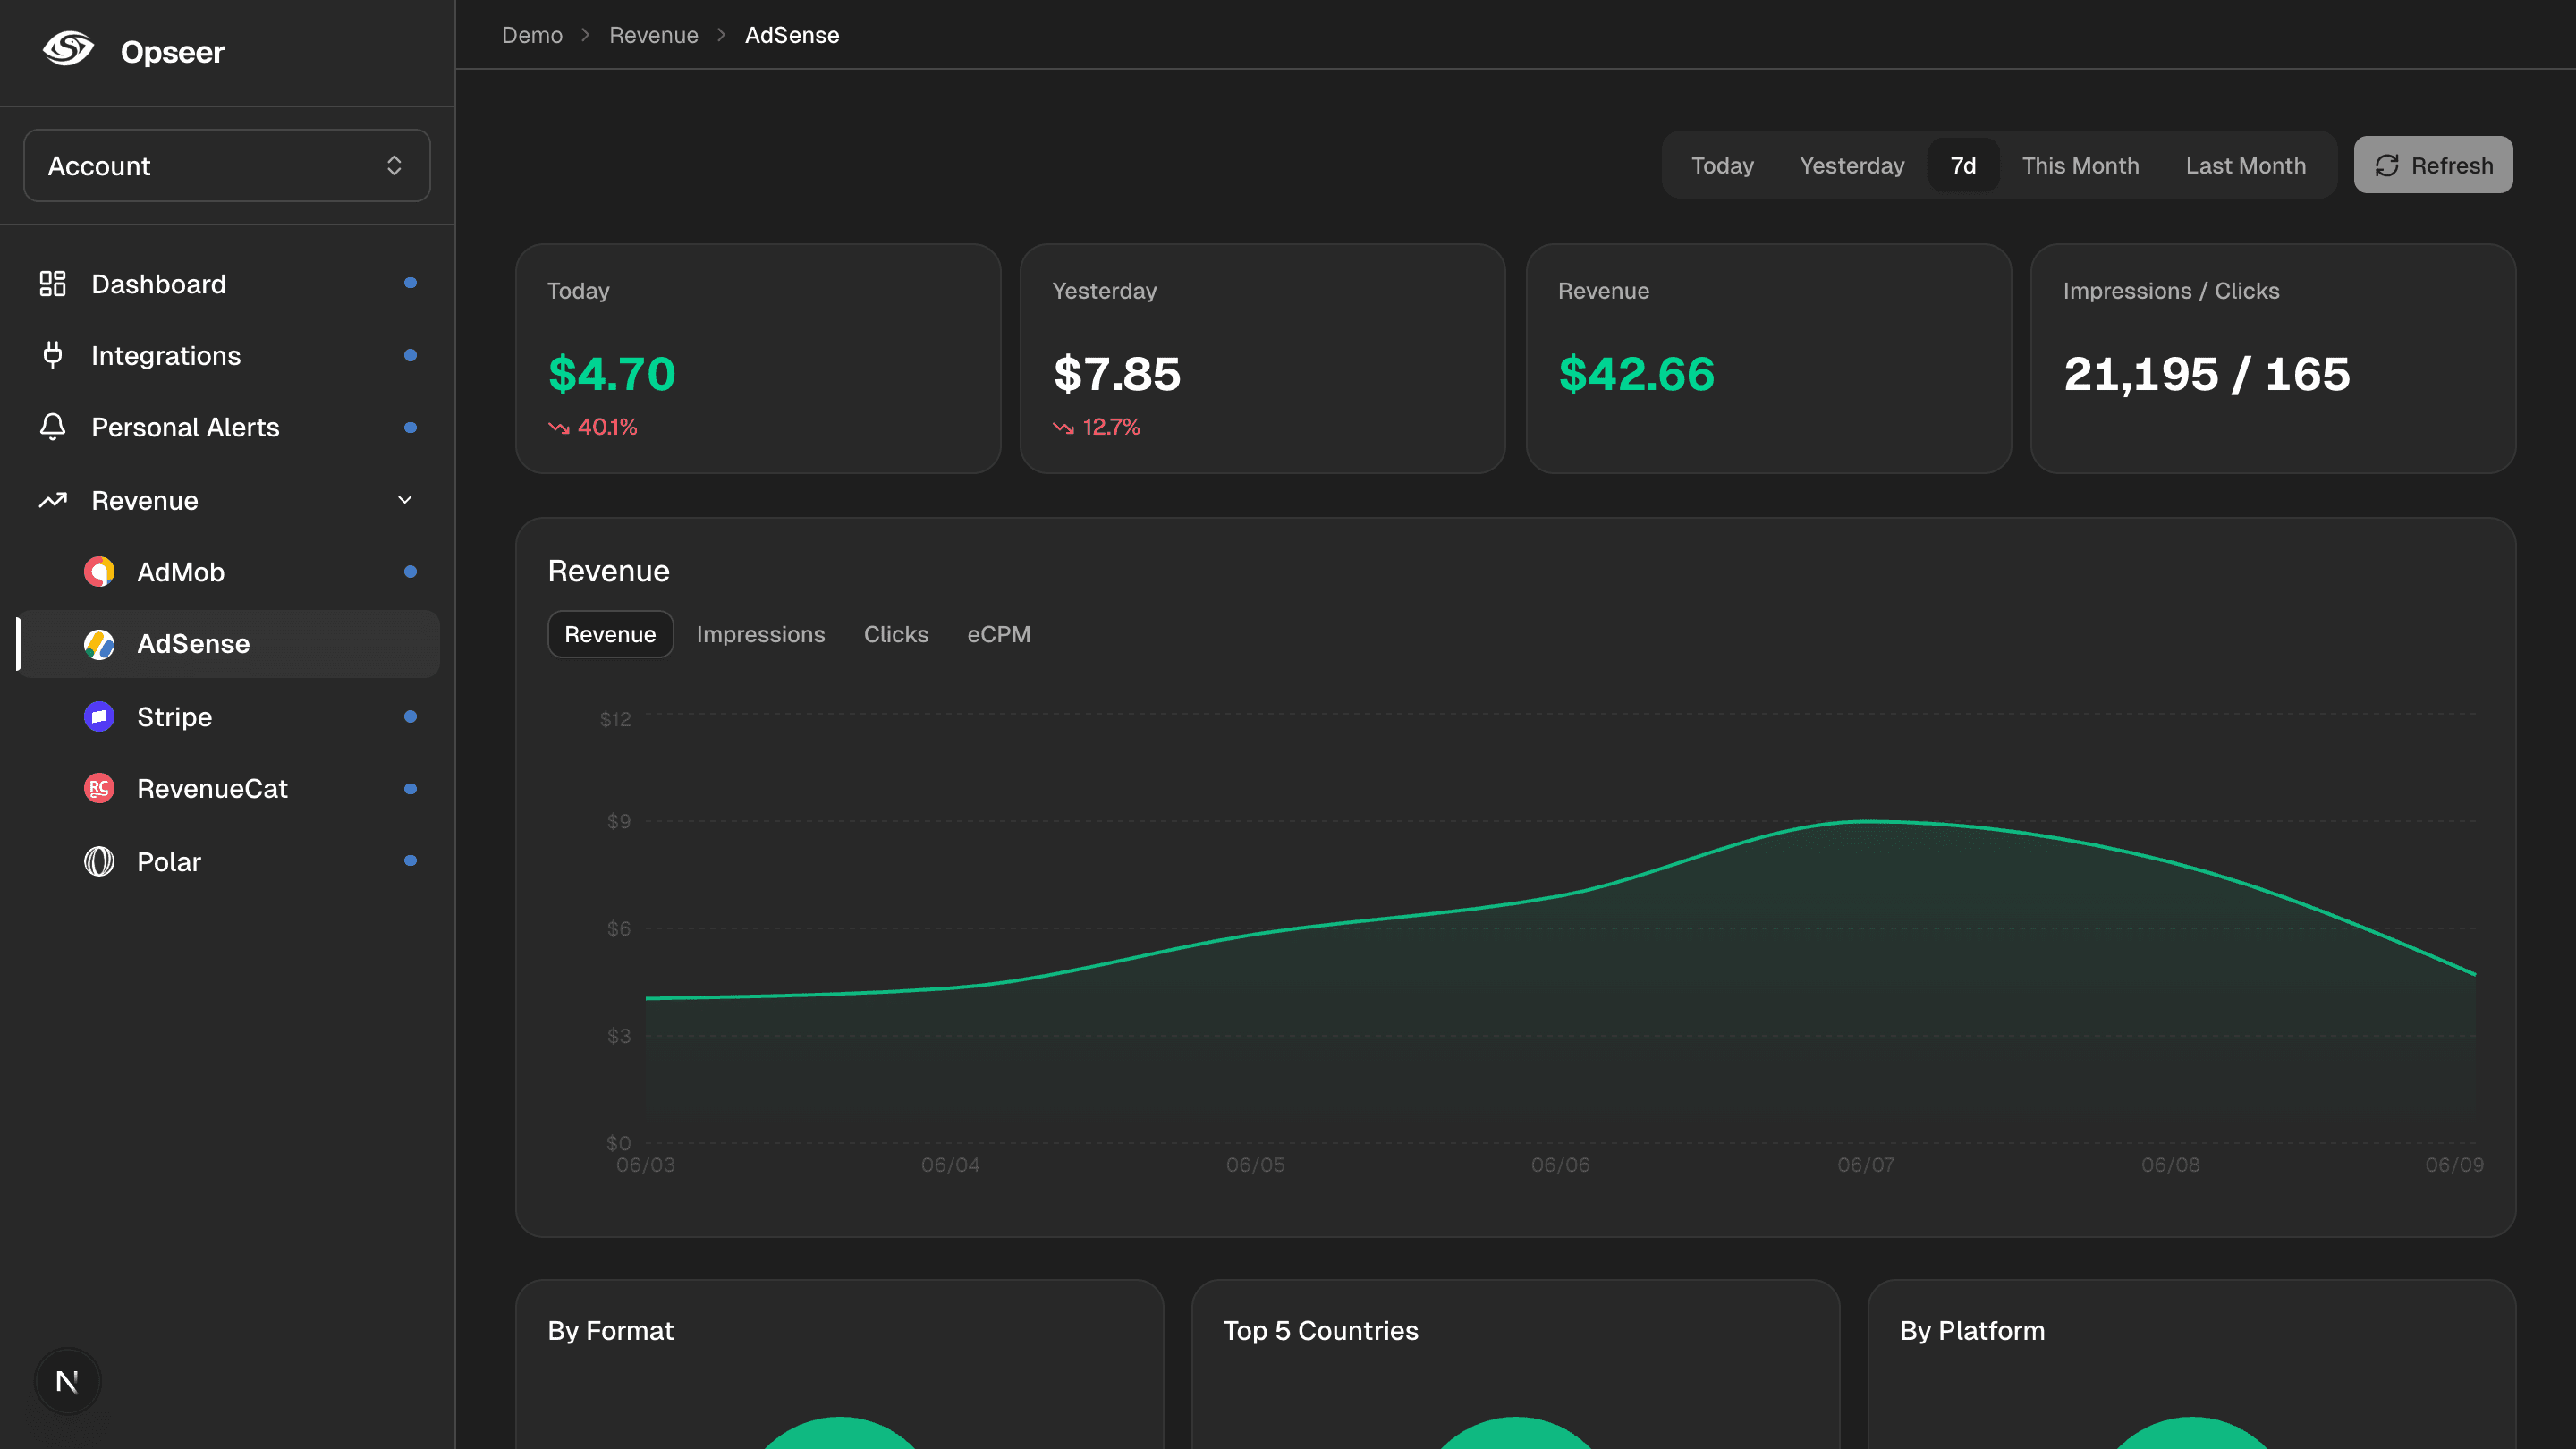Click the By Platform card heading
This screenshot has height=1449, width=2576.
[x=1972, y=1331]
